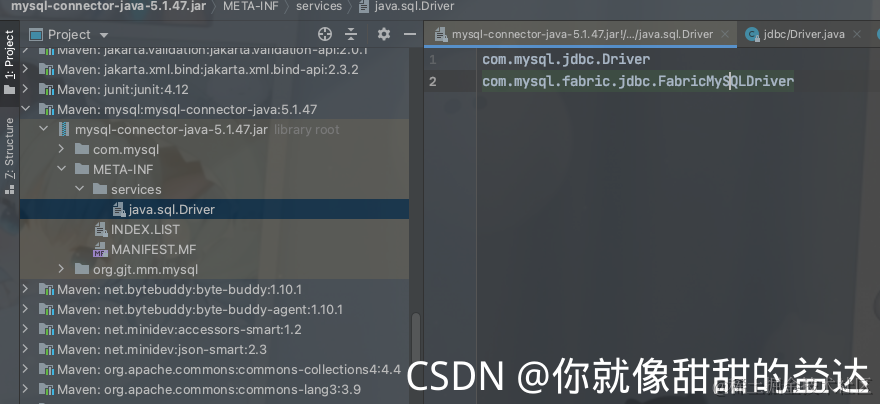
Task: Click the folder icon of com.mysql
Action: (82, 149)
